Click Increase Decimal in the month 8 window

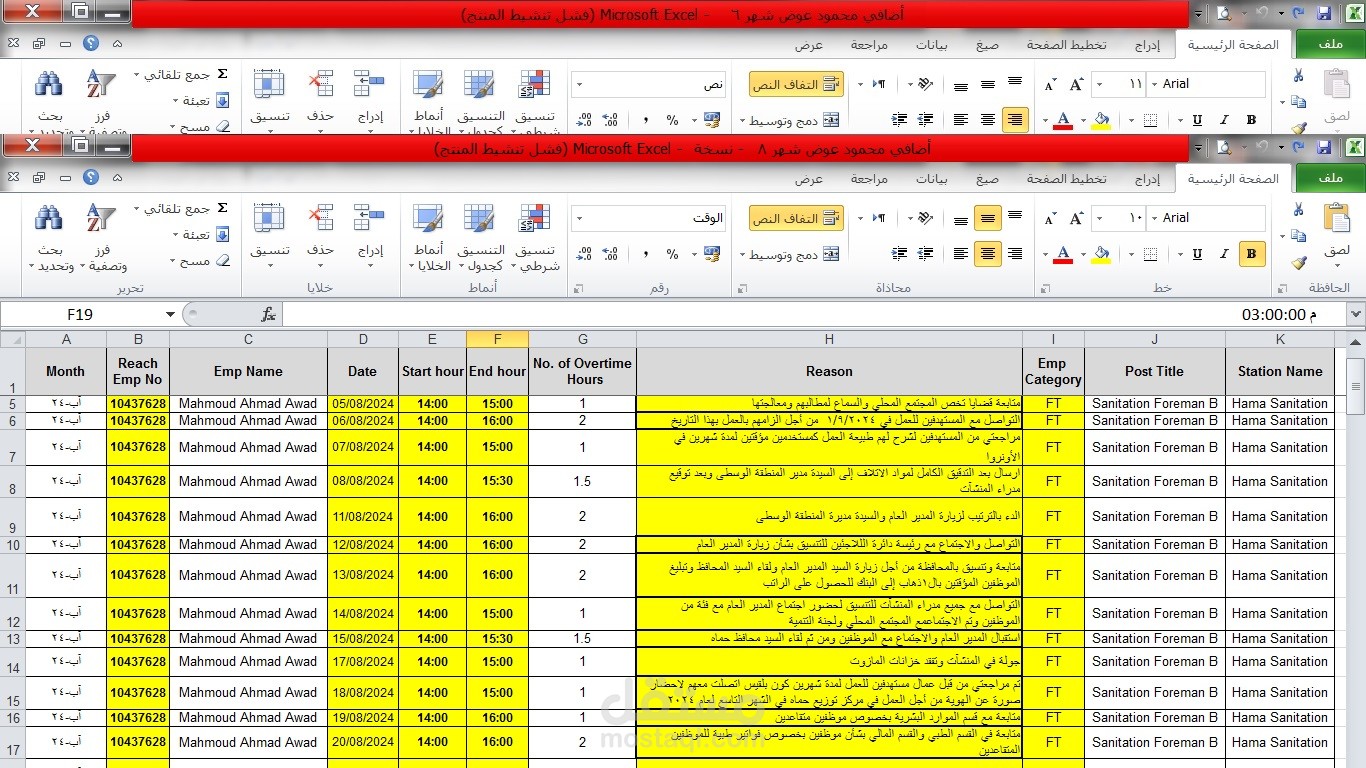[x=612, y=254]
